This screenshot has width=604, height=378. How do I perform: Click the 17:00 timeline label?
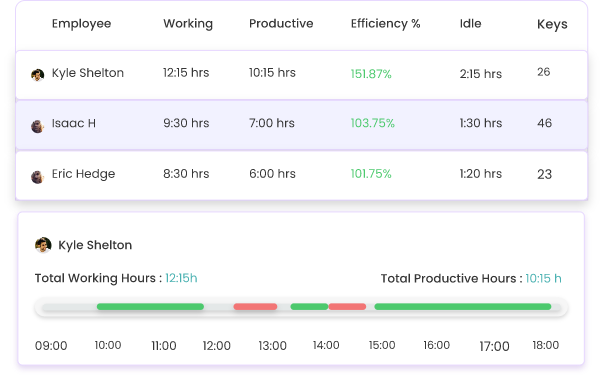pos(494,346)
